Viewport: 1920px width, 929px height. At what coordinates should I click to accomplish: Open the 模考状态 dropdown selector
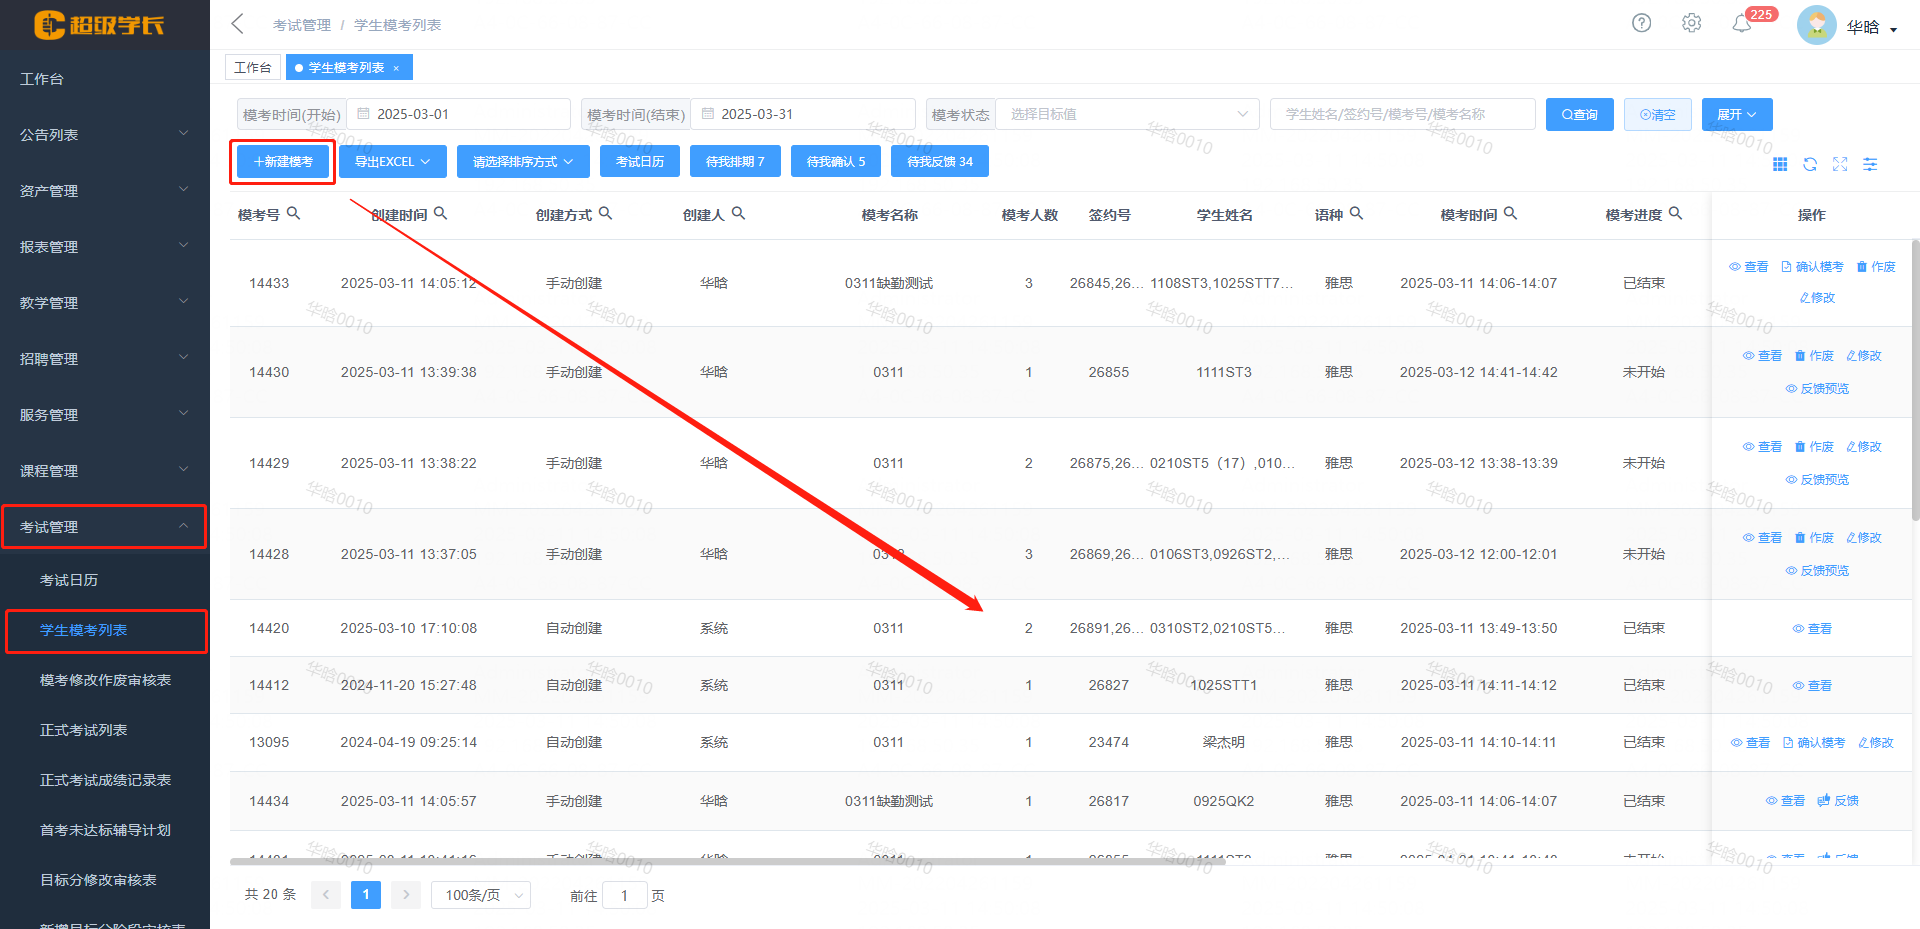tap(1129, 114)
